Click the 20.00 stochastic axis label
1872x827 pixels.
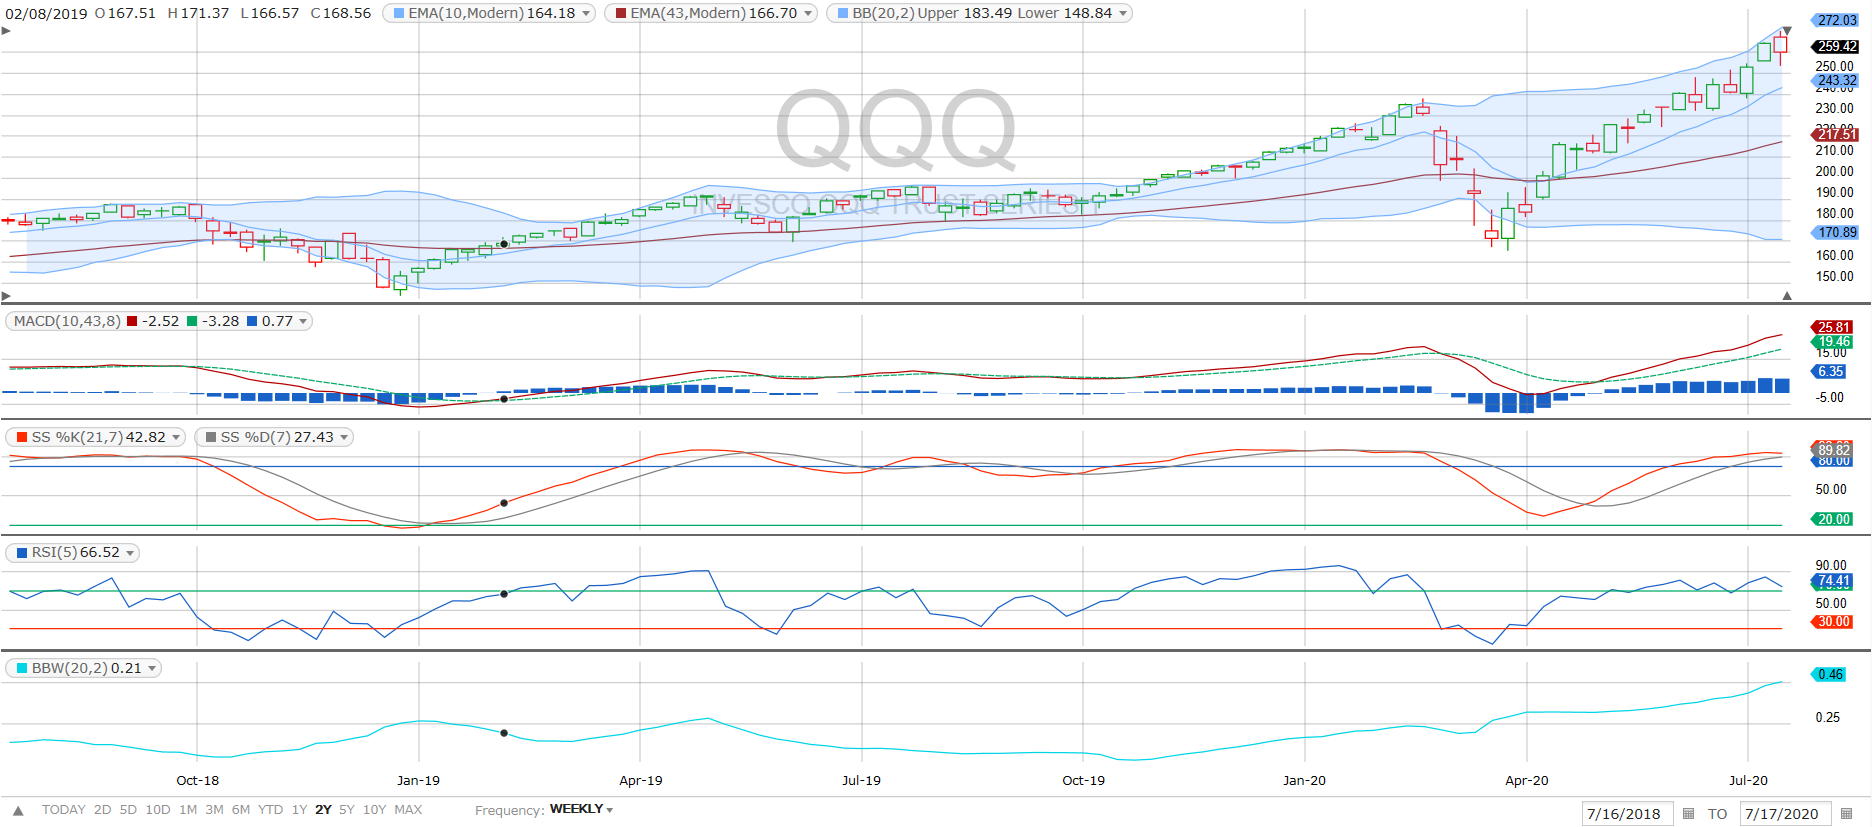(1832, 519)
